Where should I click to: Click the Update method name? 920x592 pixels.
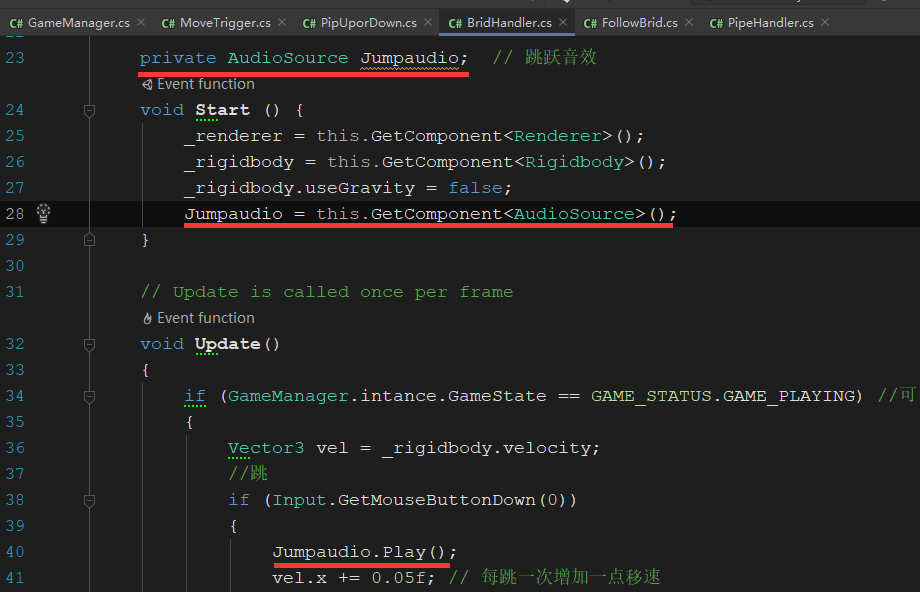(228, 344)
